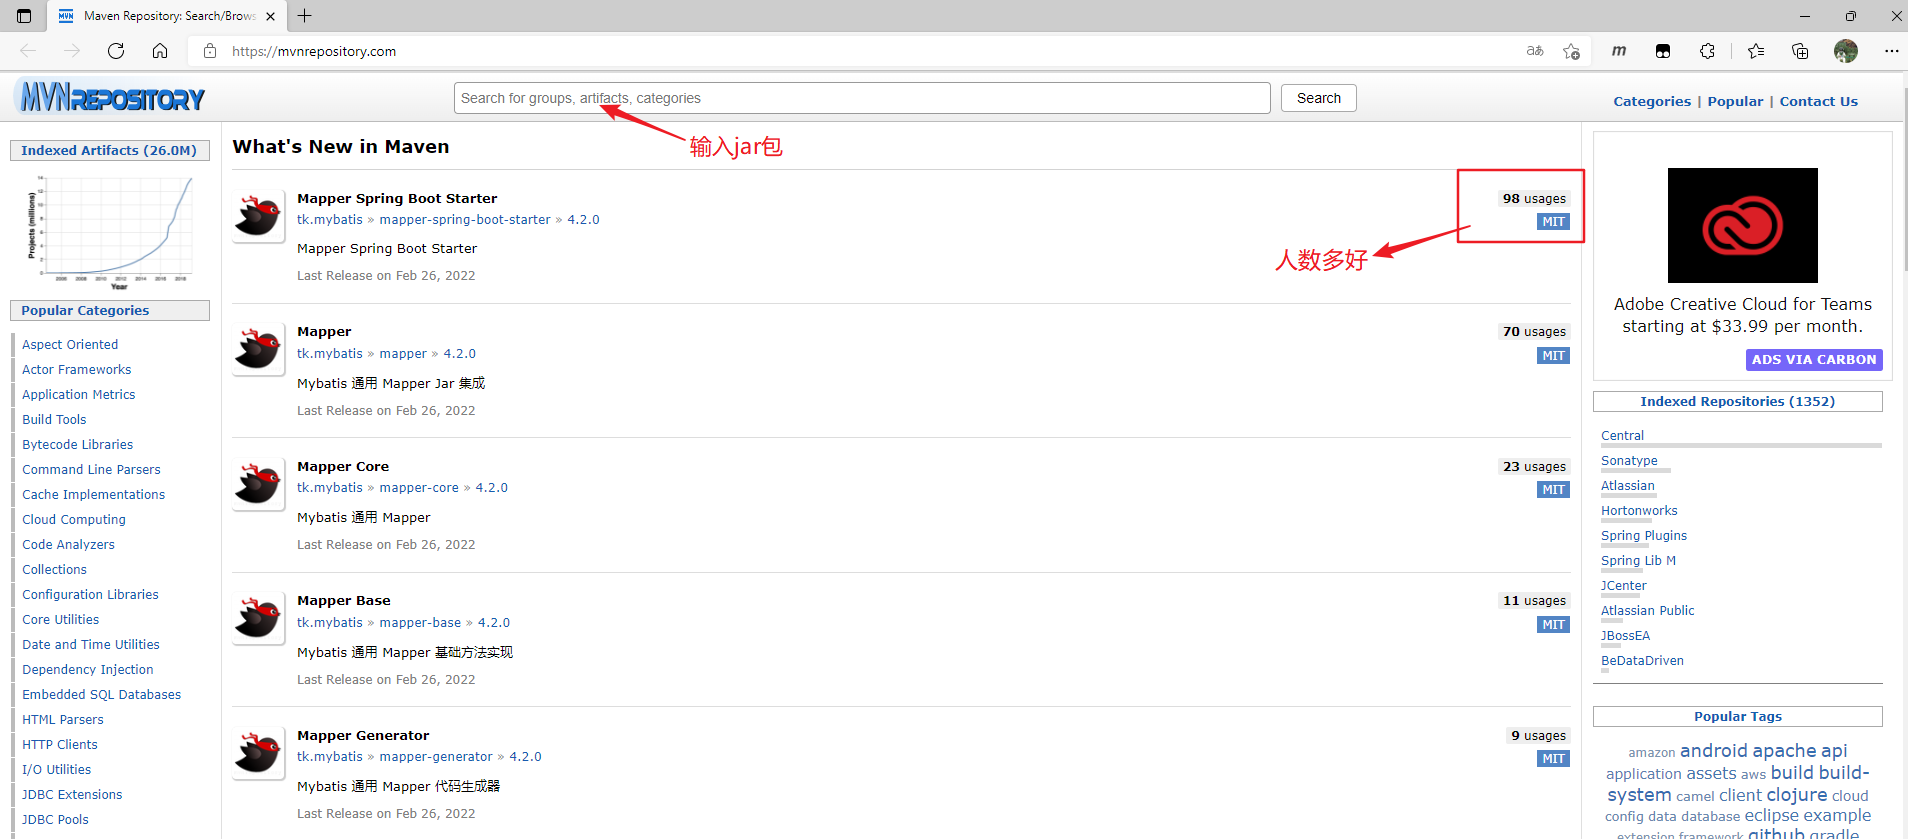Image resolution: width=1908 pixels, height=839 pixels.
Task: Open the HTTP Clients category
Action: pos(60,744)
